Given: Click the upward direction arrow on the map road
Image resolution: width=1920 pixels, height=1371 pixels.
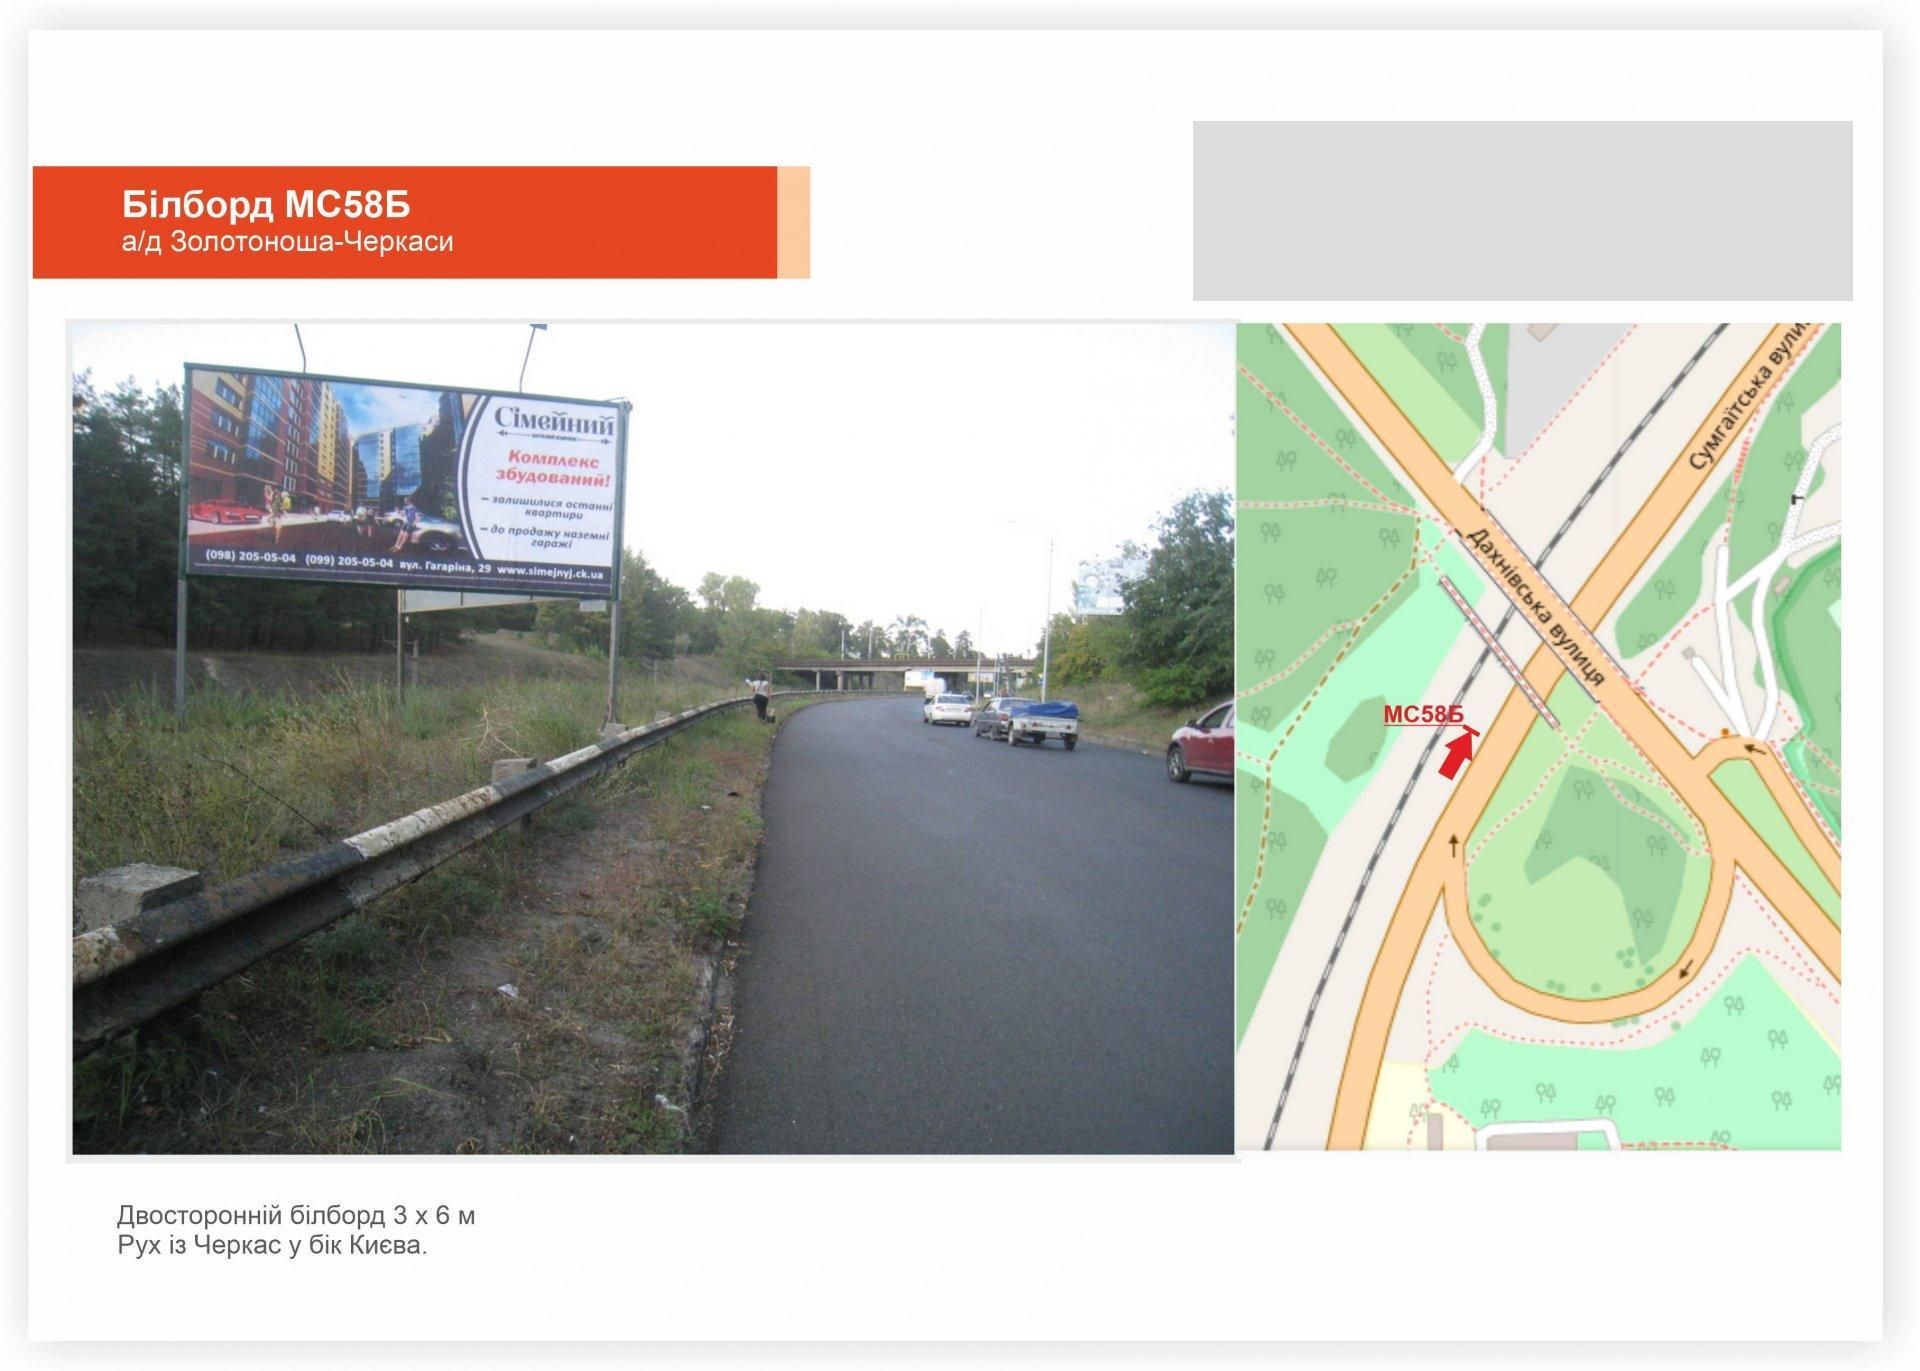Looking at the screenshot, I should tap(1454, 847).
